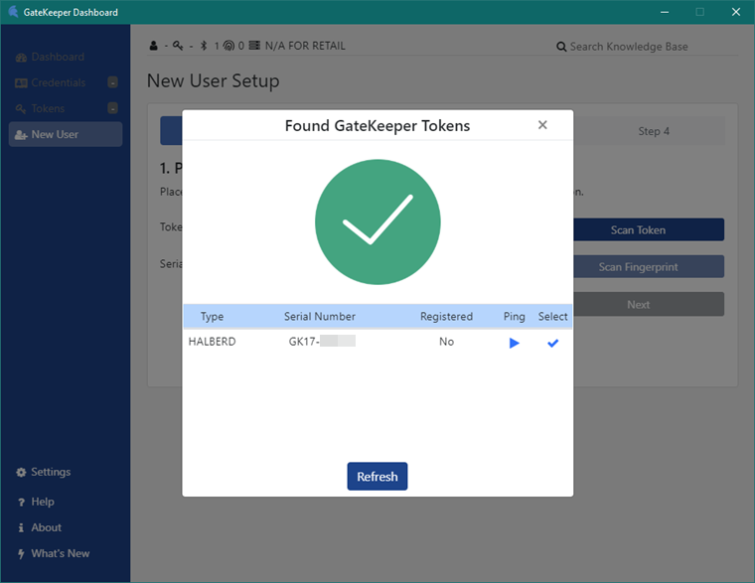Switch to the Step 4 tab
This screenshot has width=755, height=583.
653,131
